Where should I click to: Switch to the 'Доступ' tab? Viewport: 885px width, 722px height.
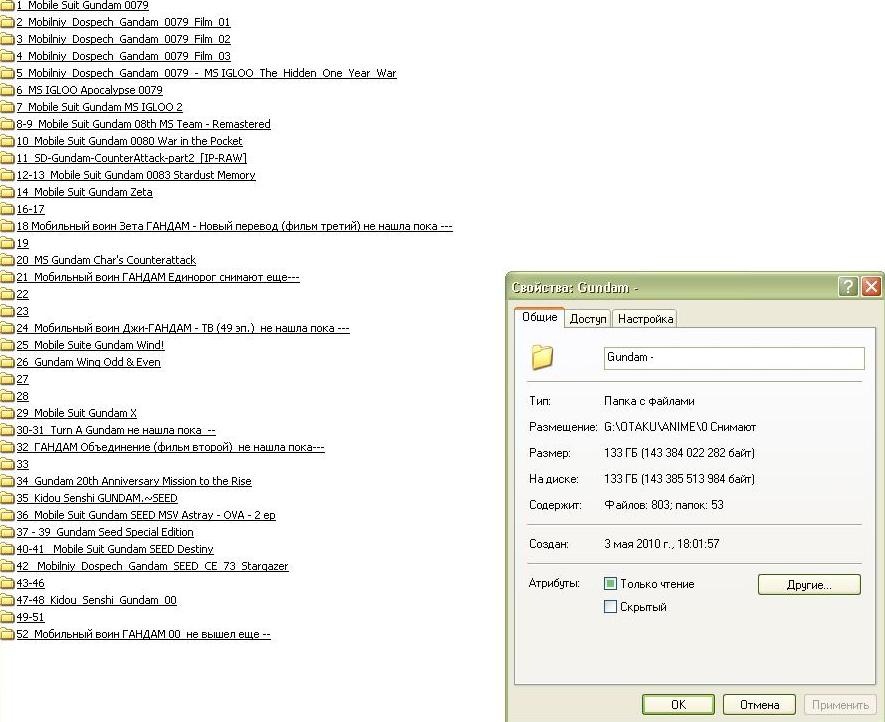click(x=588, y=319)
